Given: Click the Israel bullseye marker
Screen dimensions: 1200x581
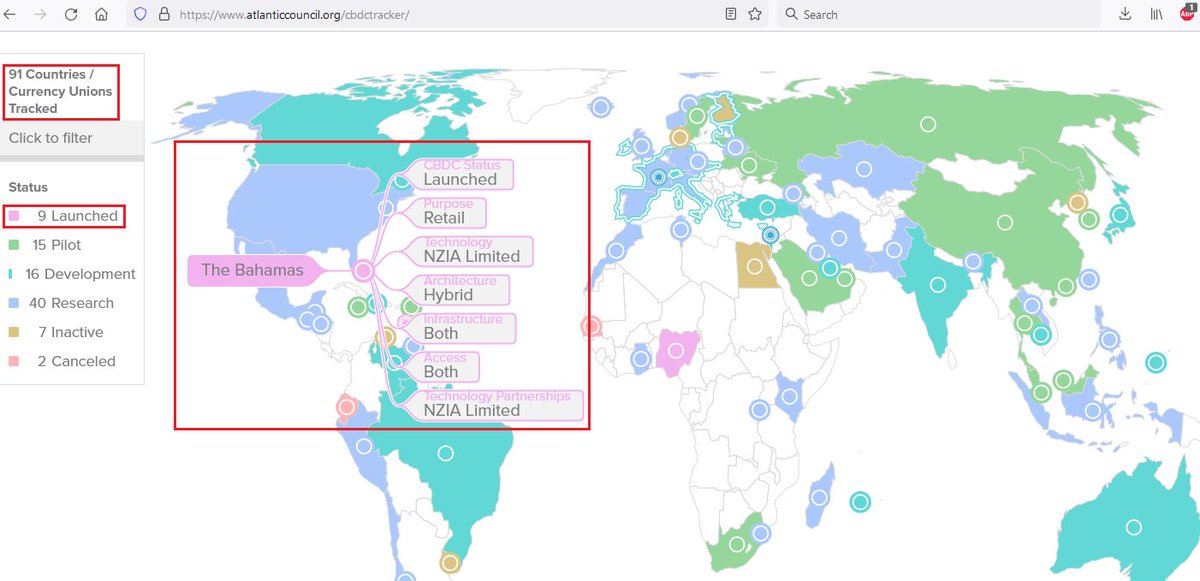Looking at the screenshot, I should click(770, 236).
